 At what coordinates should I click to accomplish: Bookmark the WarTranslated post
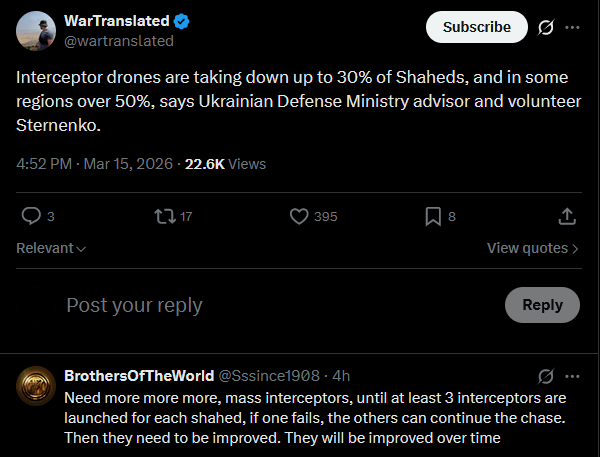[433, 216]
